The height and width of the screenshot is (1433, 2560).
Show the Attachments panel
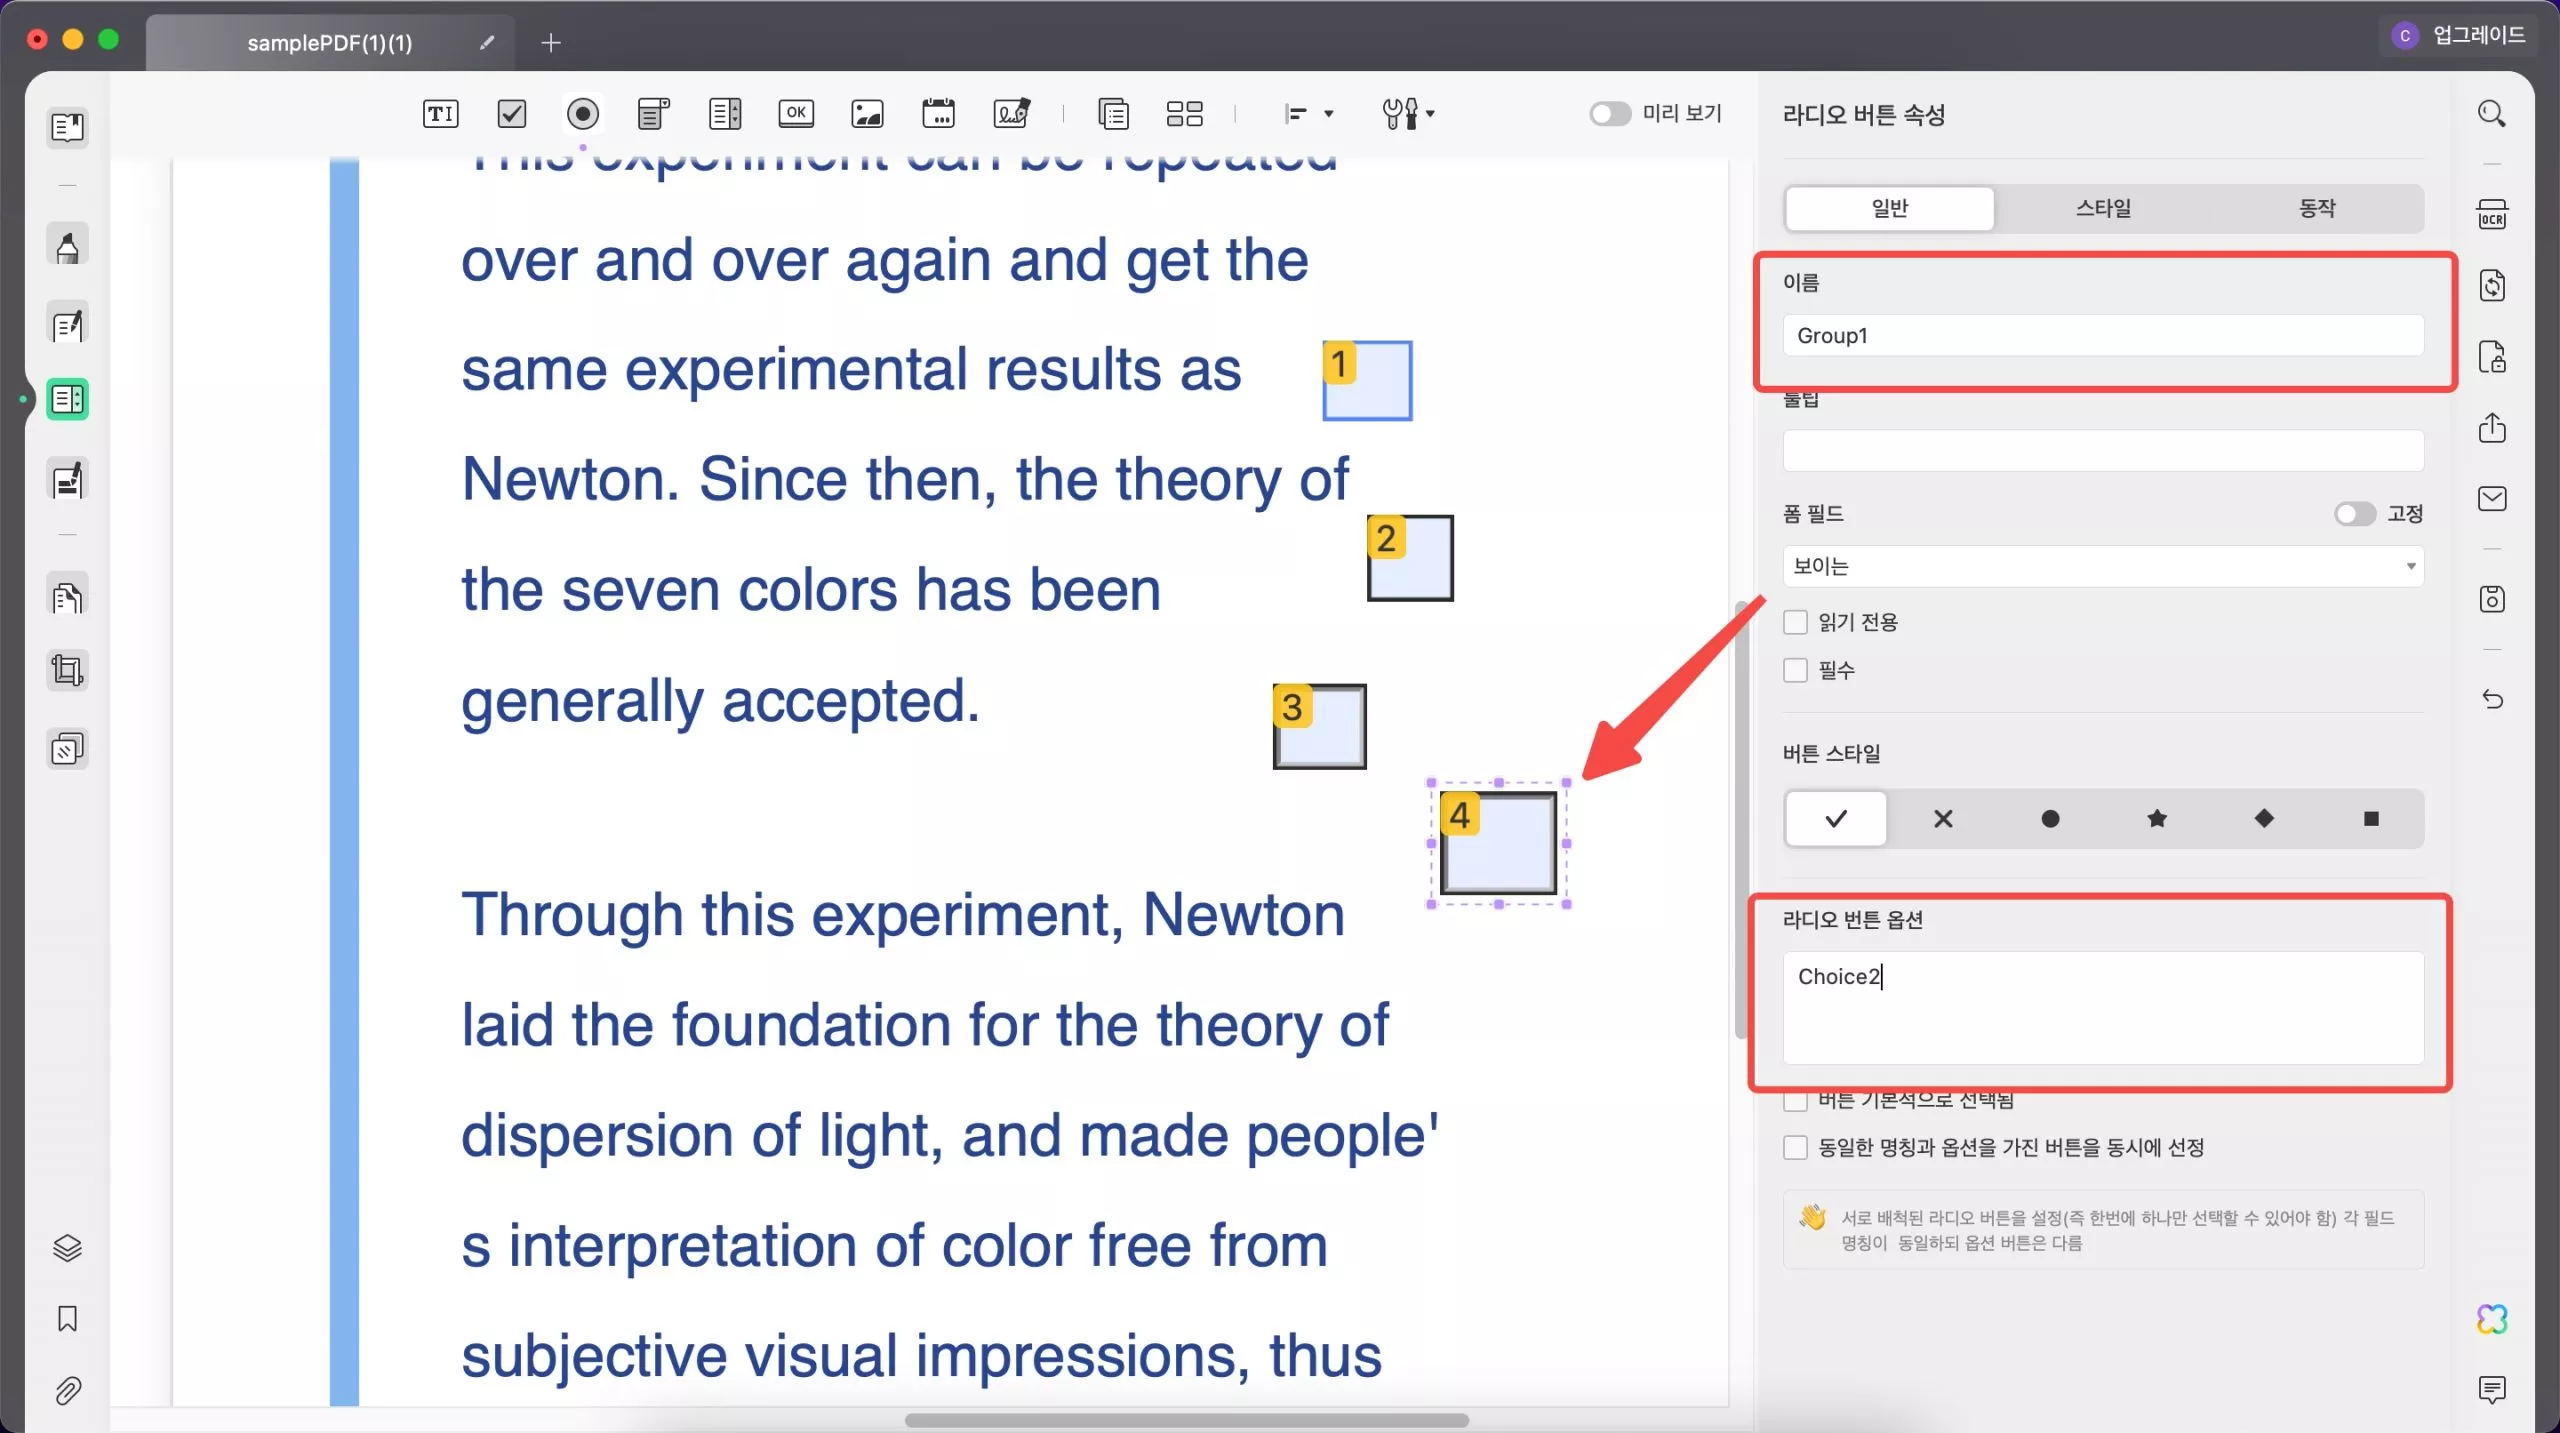click(x=67, y=1390)
